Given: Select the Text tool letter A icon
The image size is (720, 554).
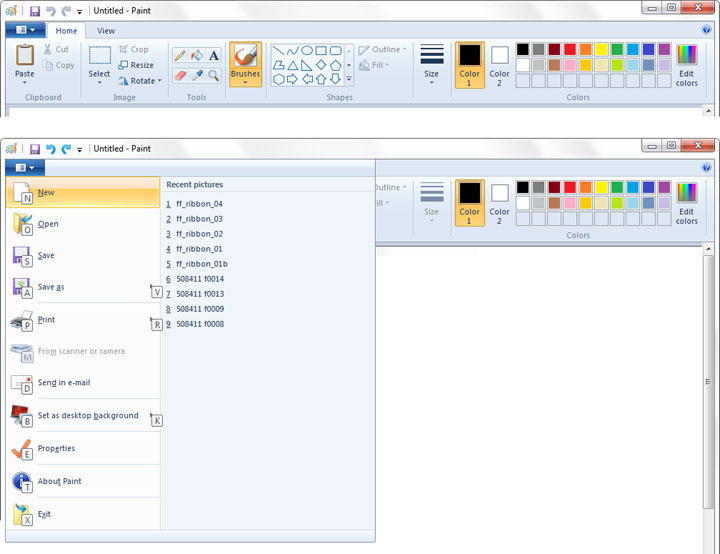Looking at the screenshot, I should [x=214, y=56].
